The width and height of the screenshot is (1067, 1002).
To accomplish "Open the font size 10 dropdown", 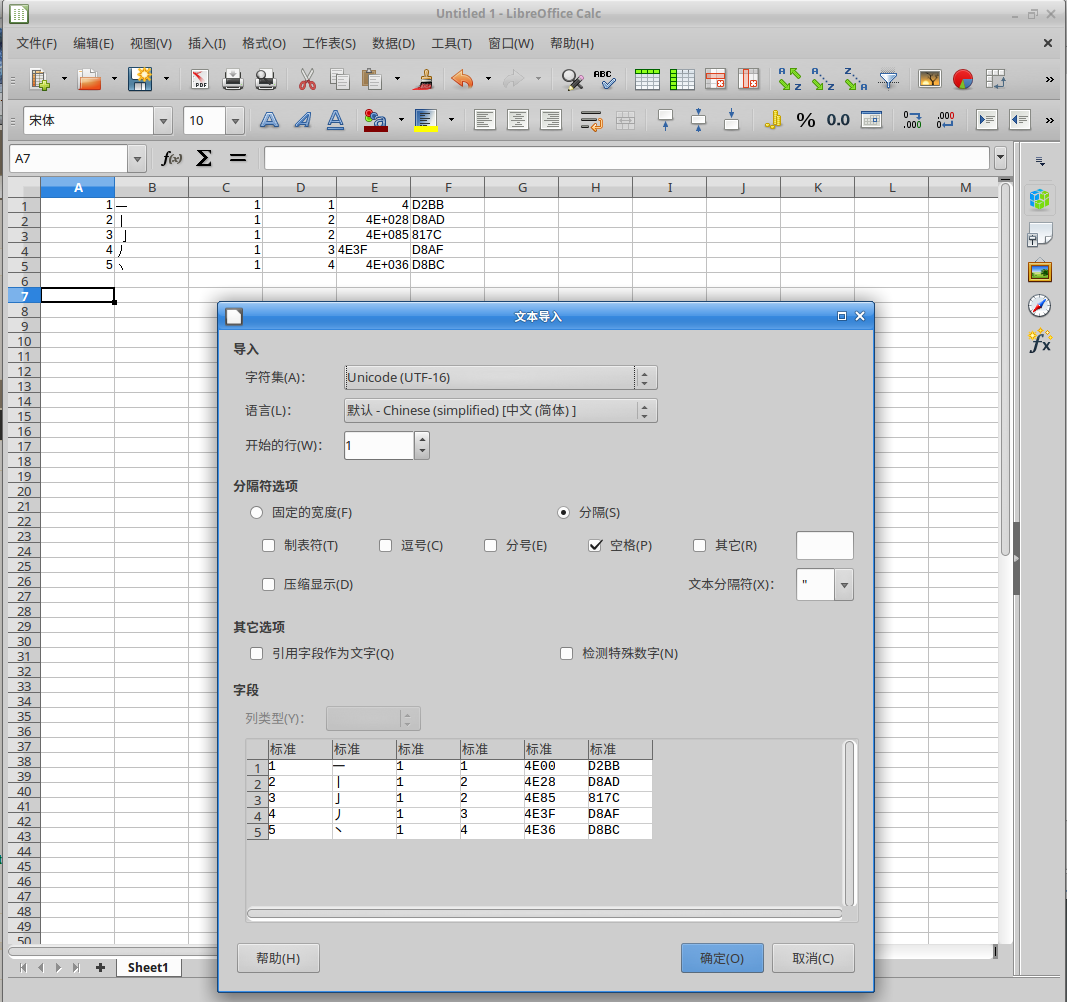I will 235,121.
